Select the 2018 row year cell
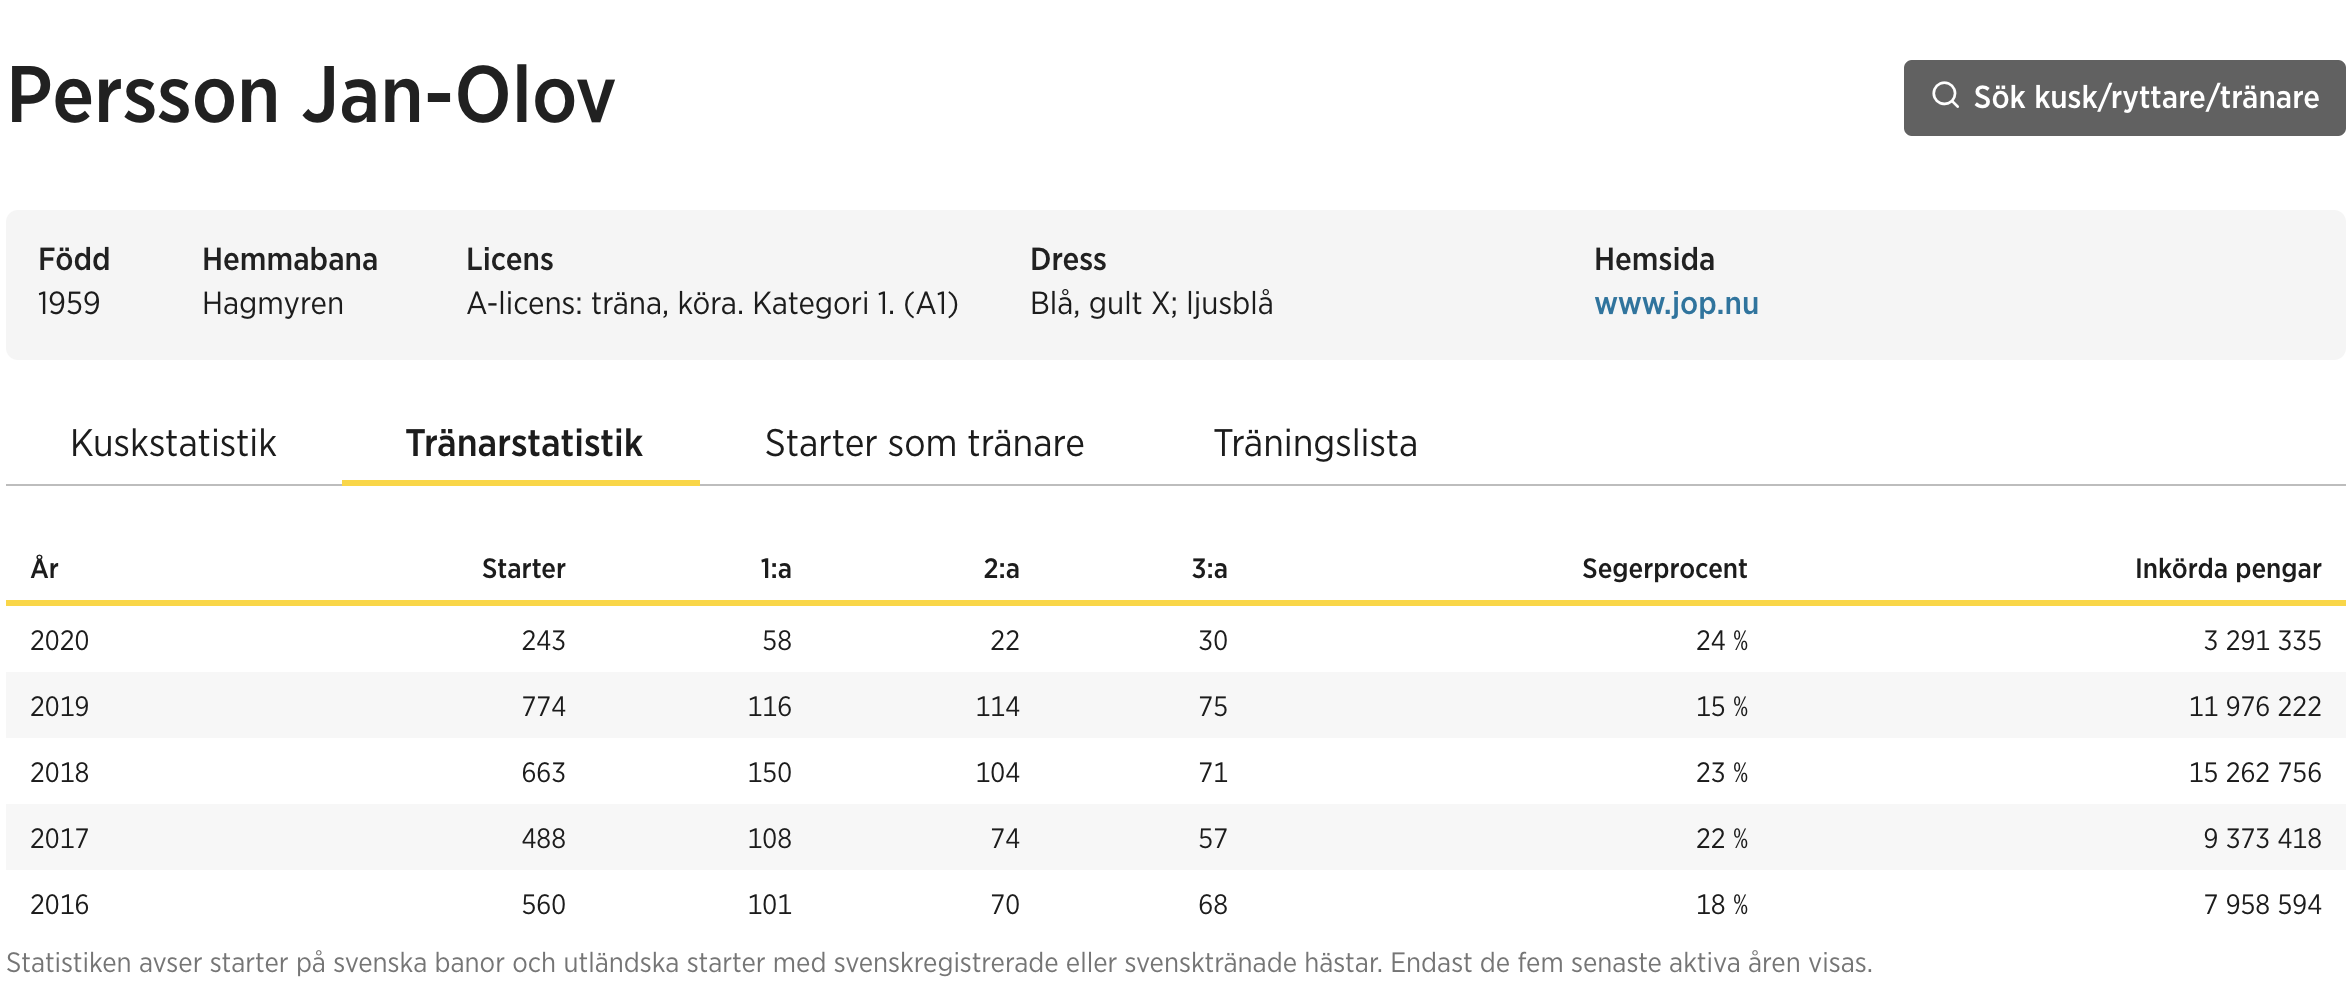The height and width of the screenshot is (1002, 2348). click(60, 772)
